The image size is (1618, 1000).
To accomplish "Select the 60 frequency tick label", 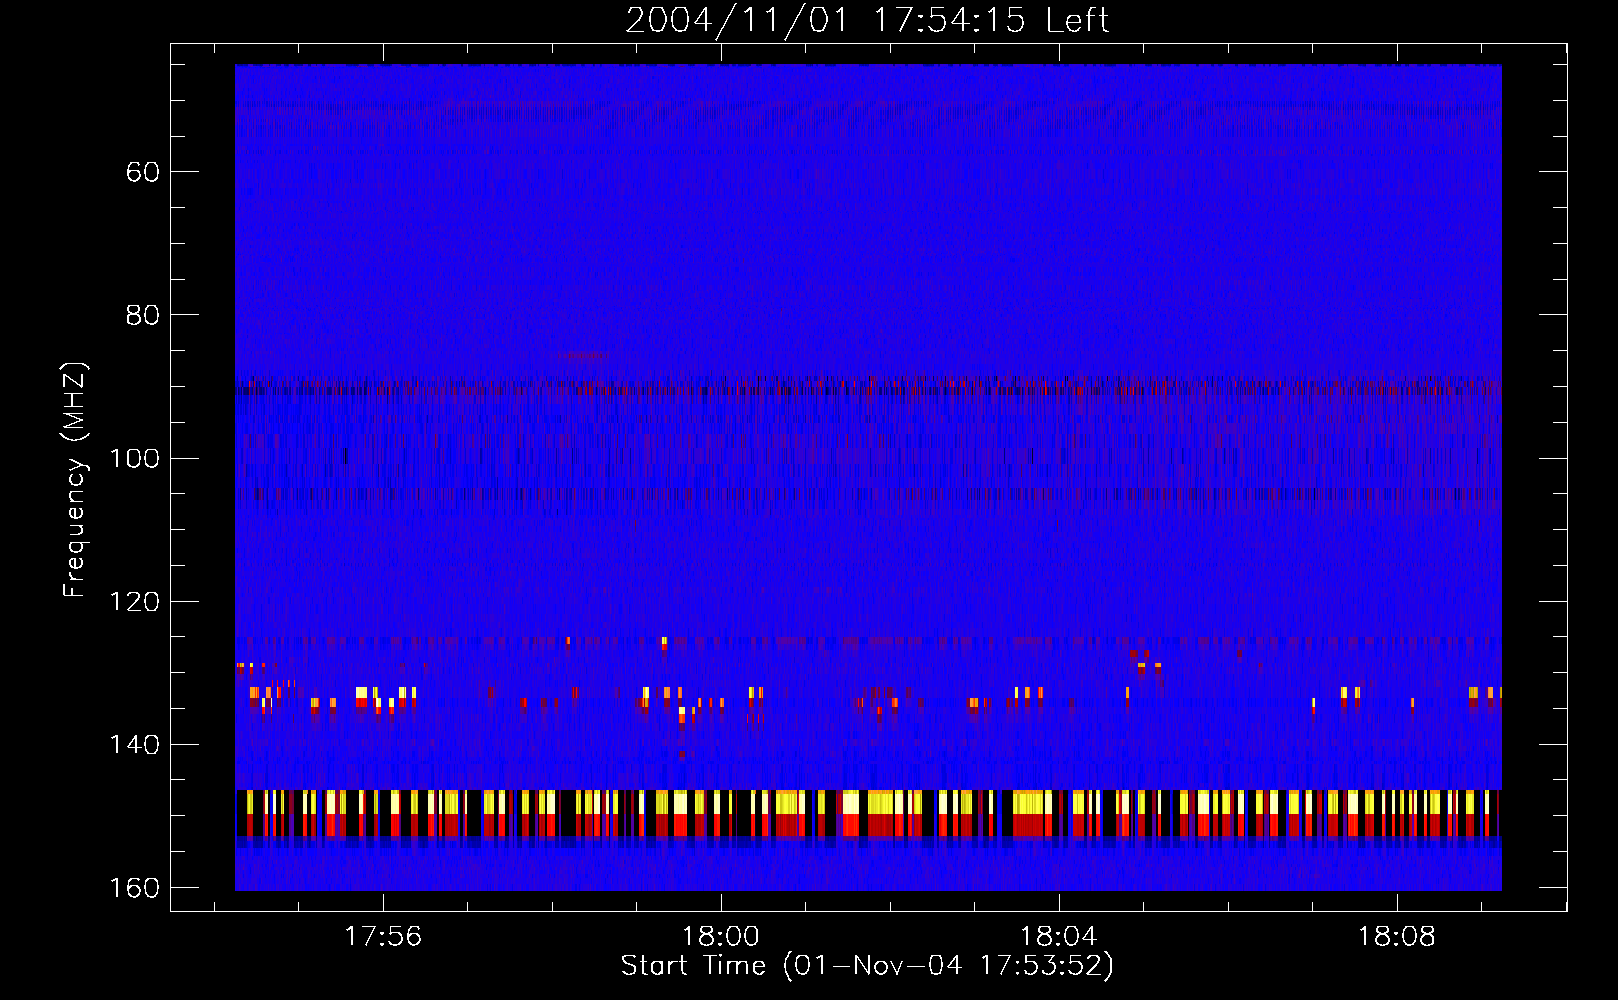I will click(x=143, y=172).
